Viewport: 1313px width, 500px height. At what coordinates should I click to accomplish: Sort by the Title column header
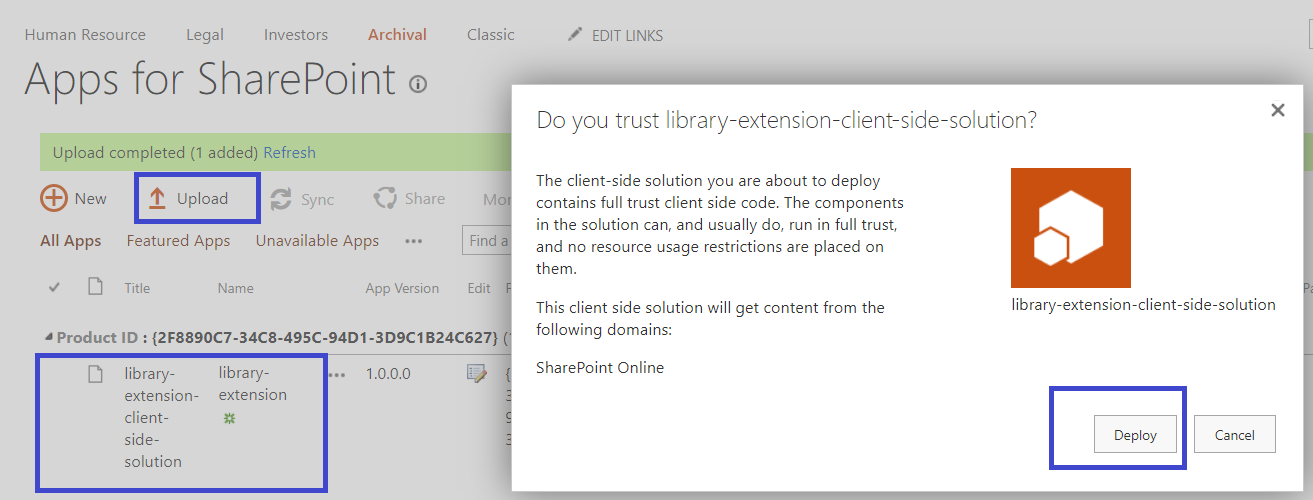click(x=137, y=288)
